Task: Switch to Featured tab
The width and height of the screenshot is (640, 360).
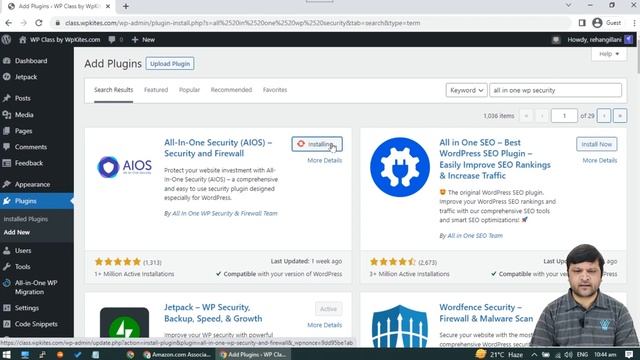Action: click(156, 90)
